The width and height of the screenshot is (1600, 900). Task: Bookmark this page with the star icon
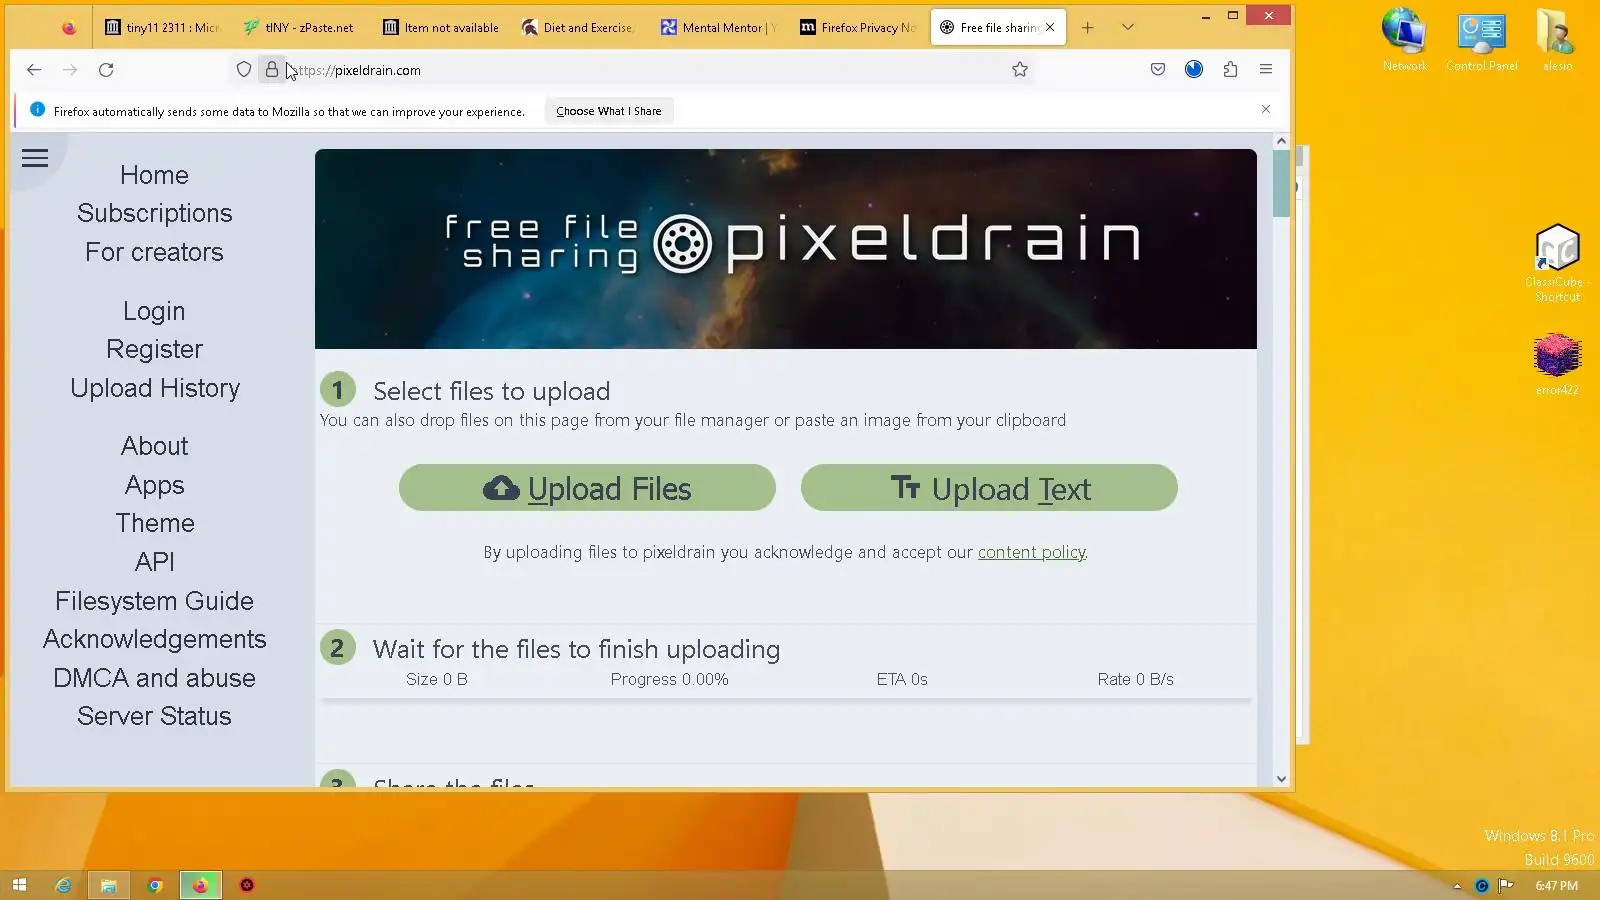point(1020,69)
